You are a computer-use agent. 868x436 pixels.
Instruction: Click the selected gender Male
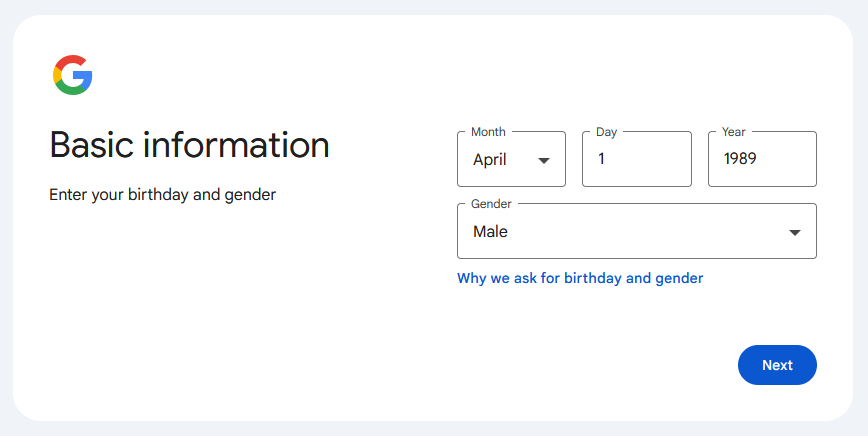490,232
